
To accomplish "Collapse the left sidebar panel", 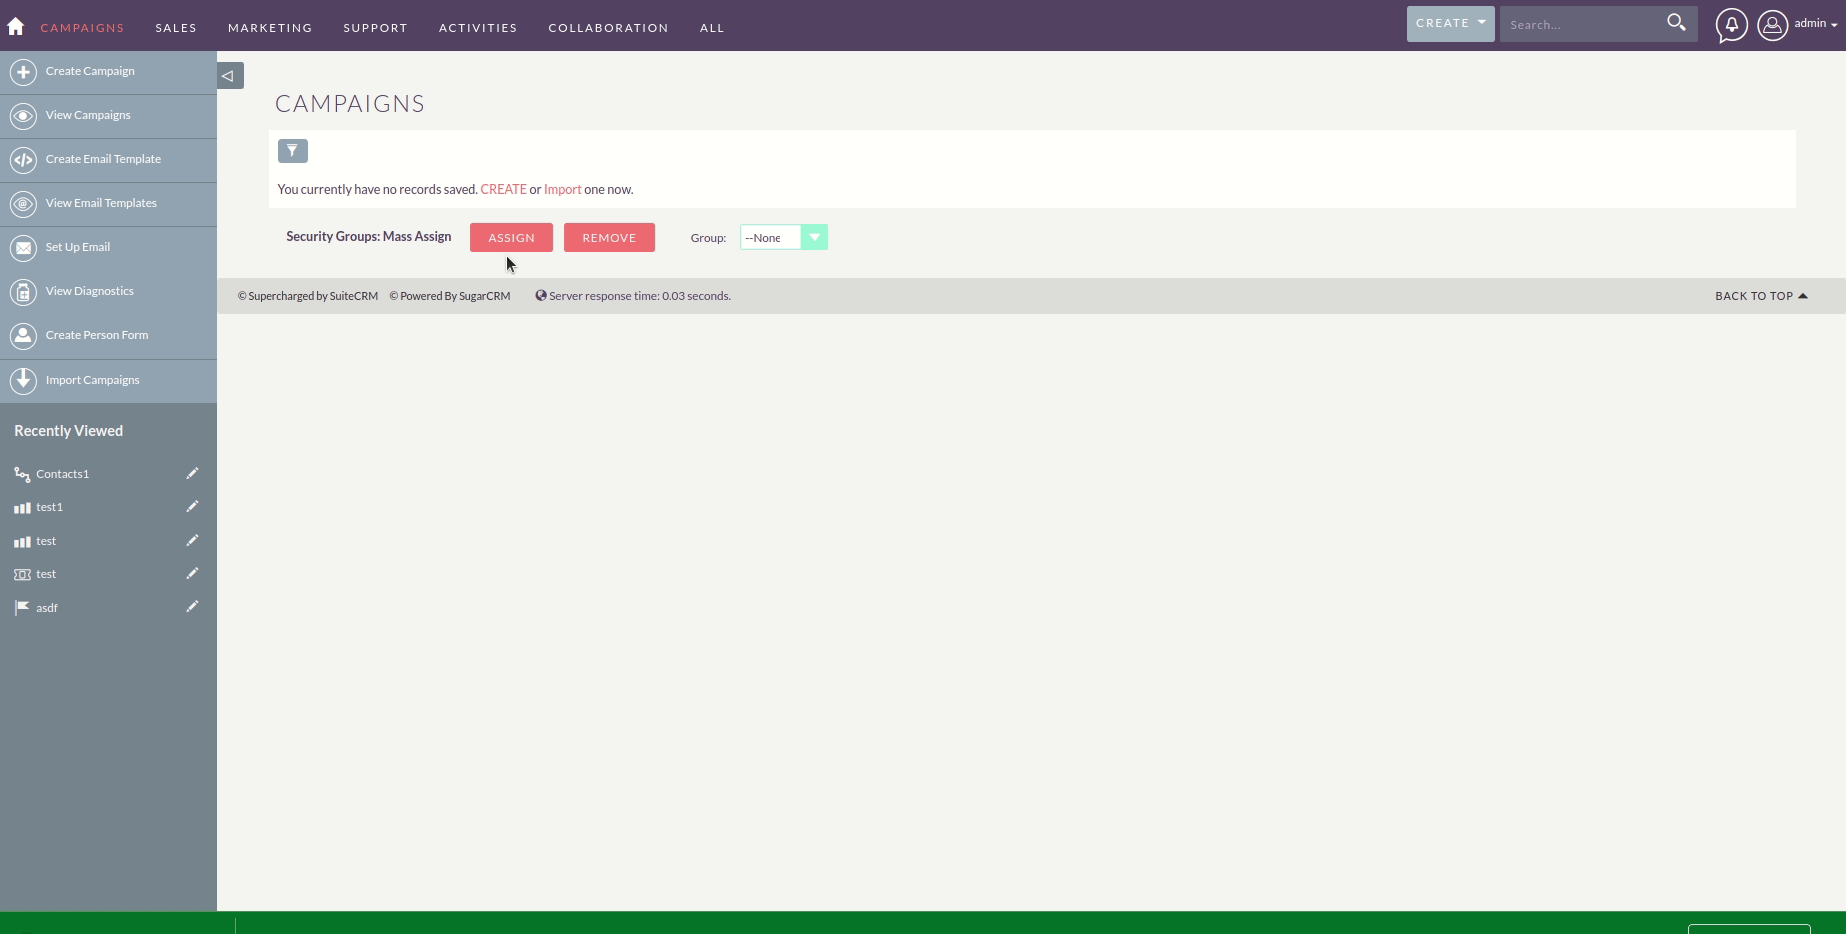I will tap(228, 75).
